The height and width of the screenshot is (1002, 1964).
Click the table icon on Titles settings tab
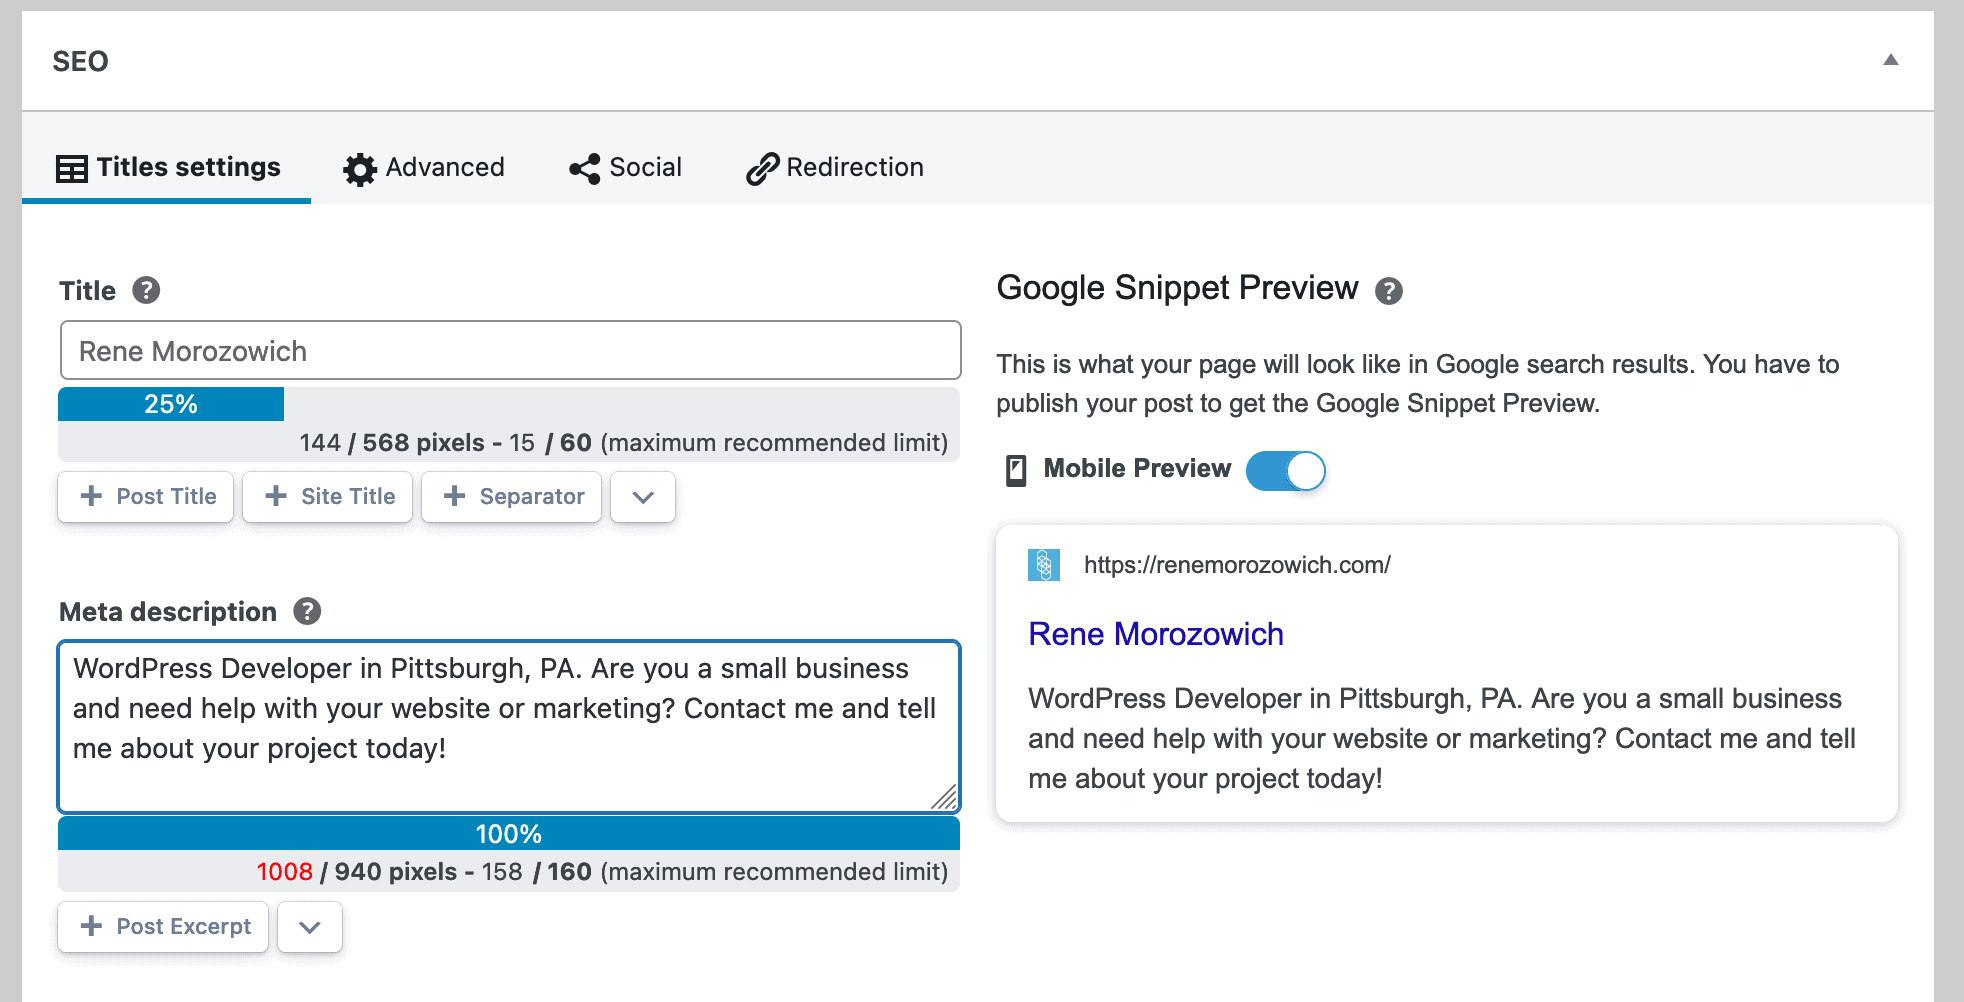click(x=72, y=169)
